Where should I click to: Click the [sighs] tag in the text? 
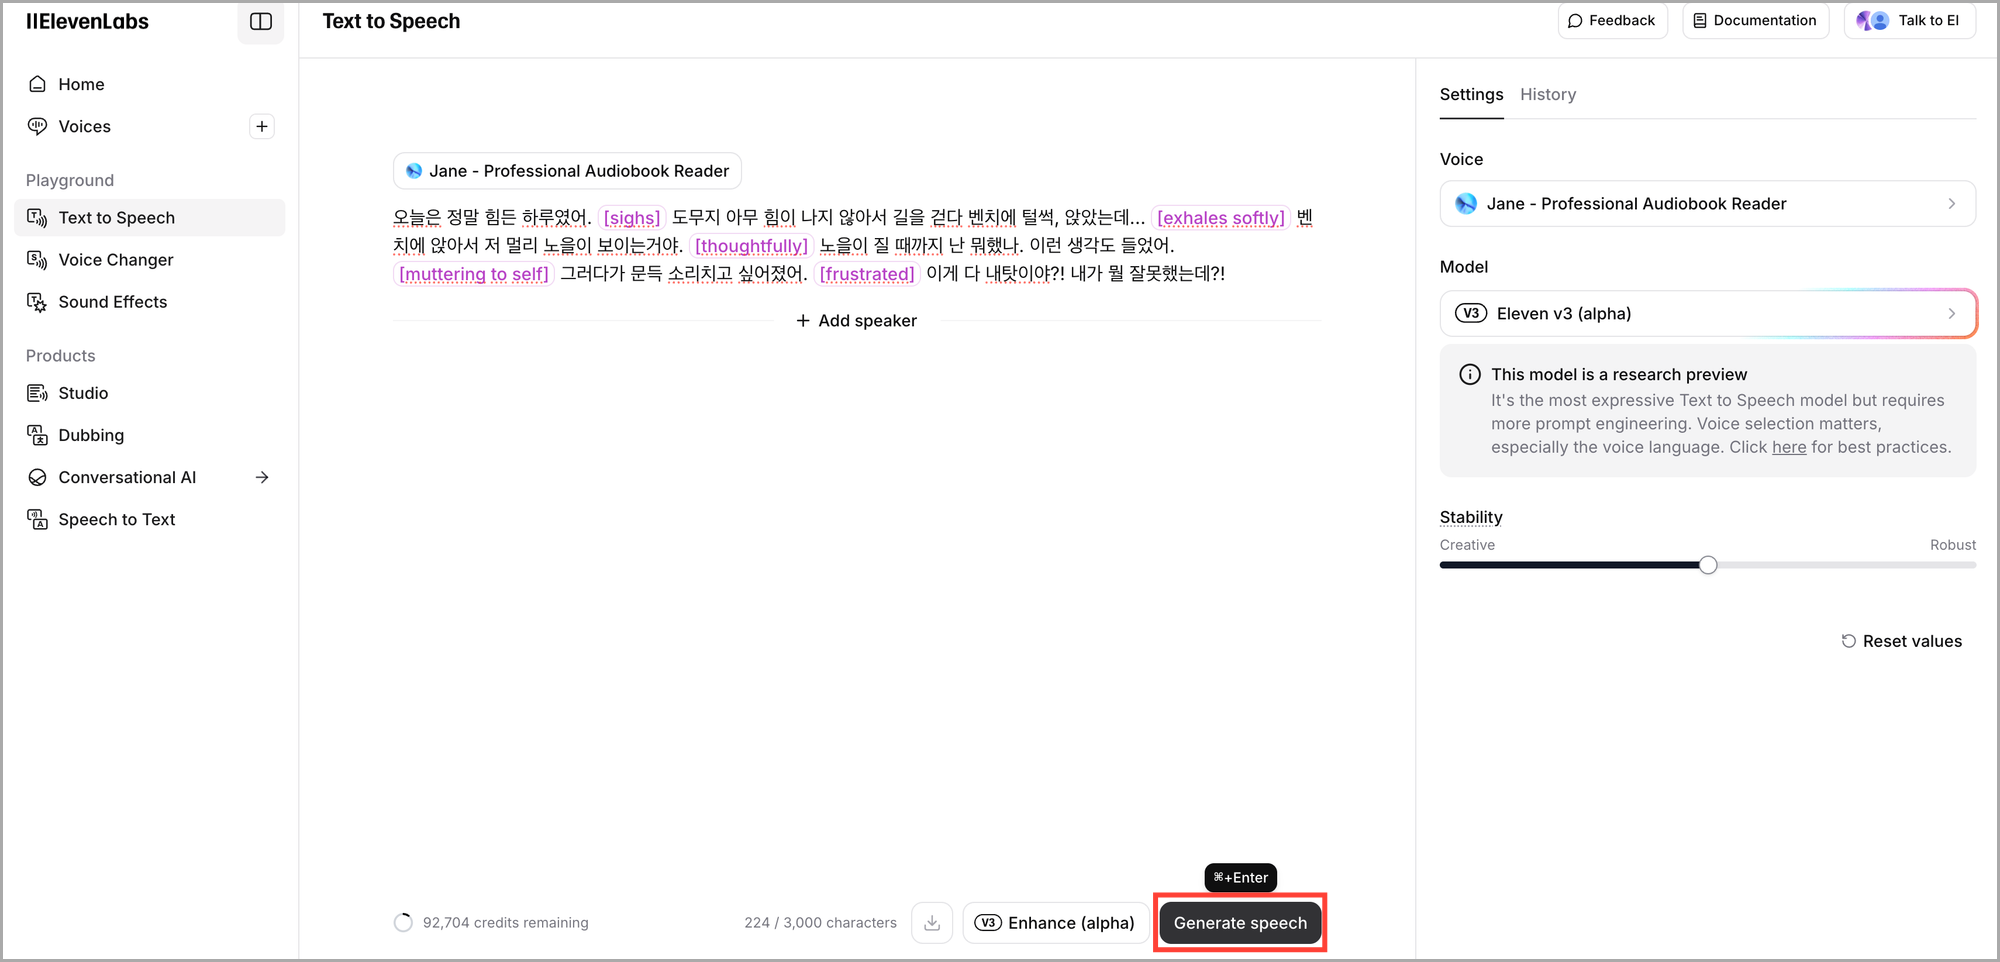click(x=632, y=218)
